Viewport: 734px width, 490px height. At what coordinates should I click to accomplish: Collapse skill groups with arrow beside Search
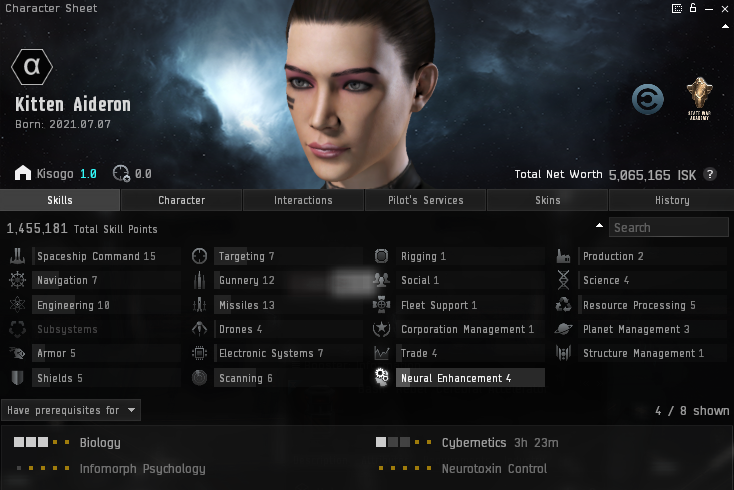click(x=599, y=226)
